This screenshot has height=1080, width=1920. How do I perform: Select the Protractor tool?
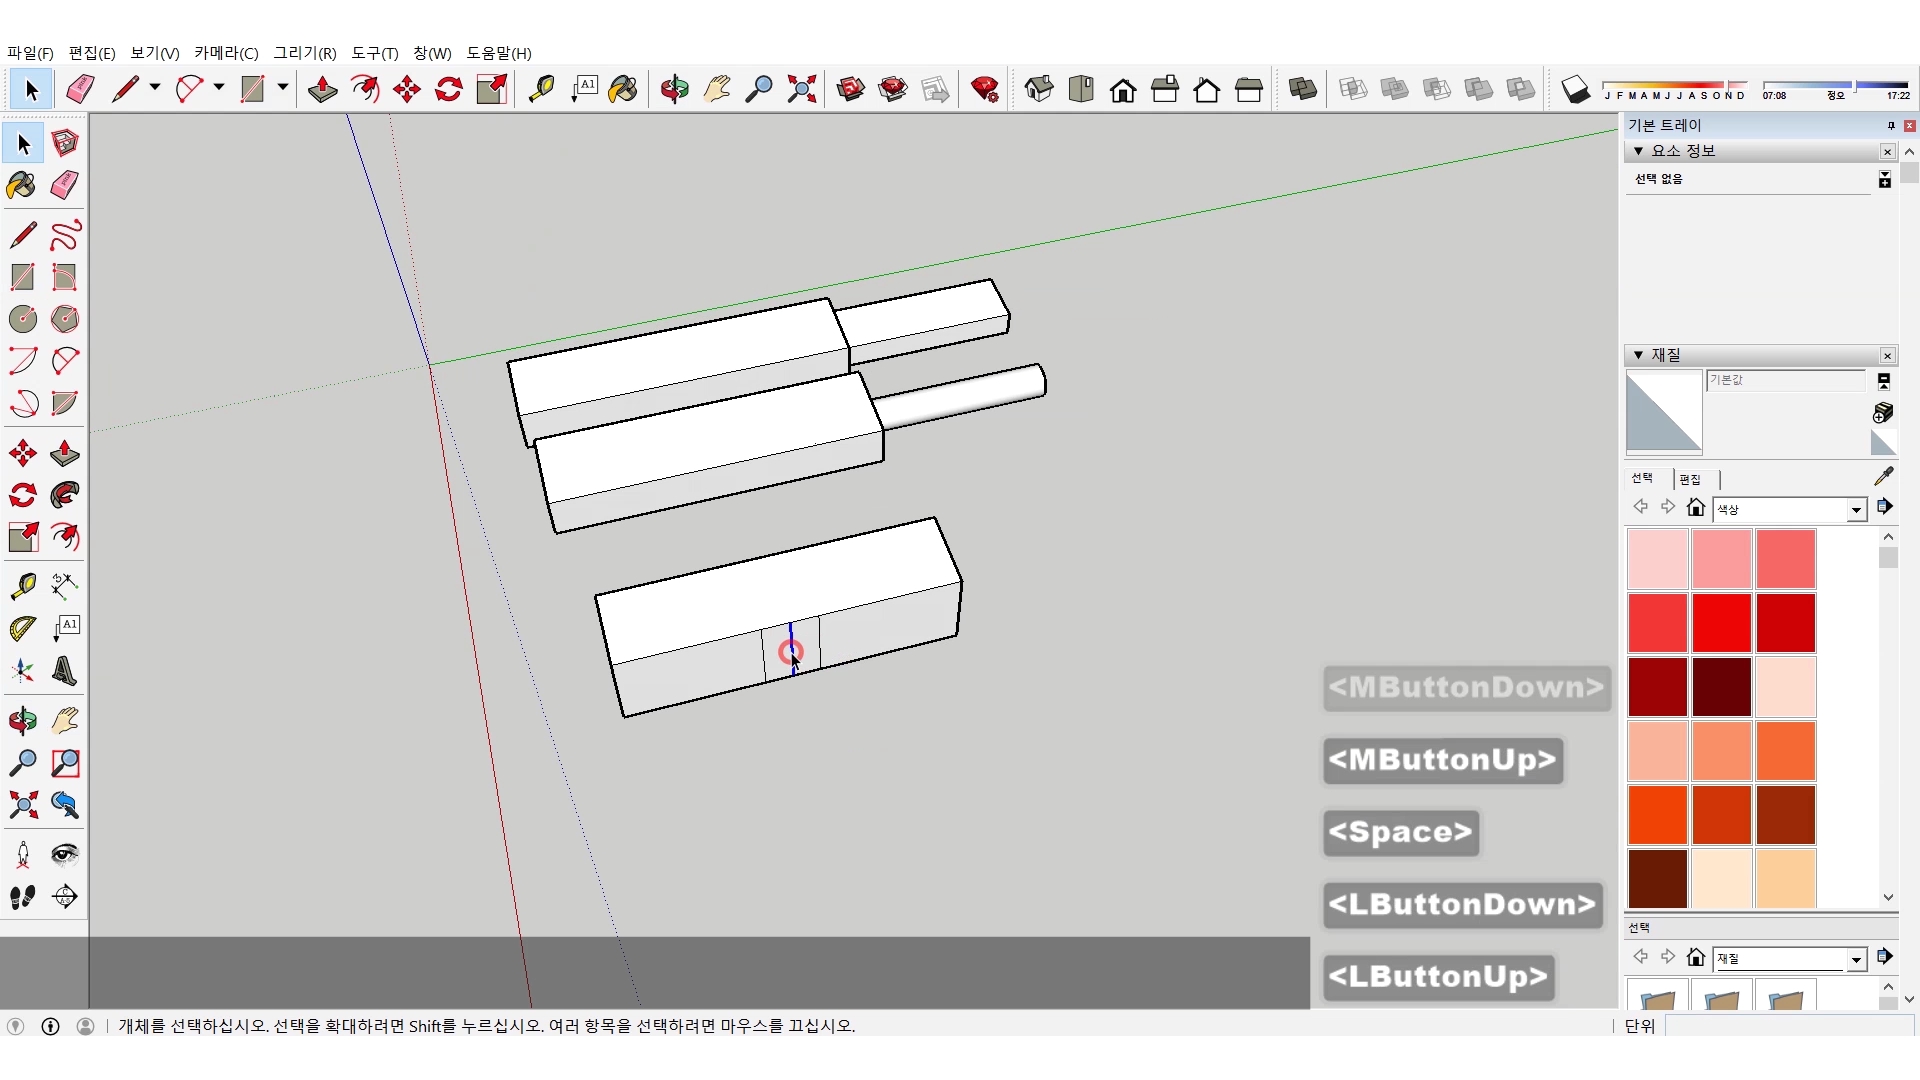(x=23, y=628)
